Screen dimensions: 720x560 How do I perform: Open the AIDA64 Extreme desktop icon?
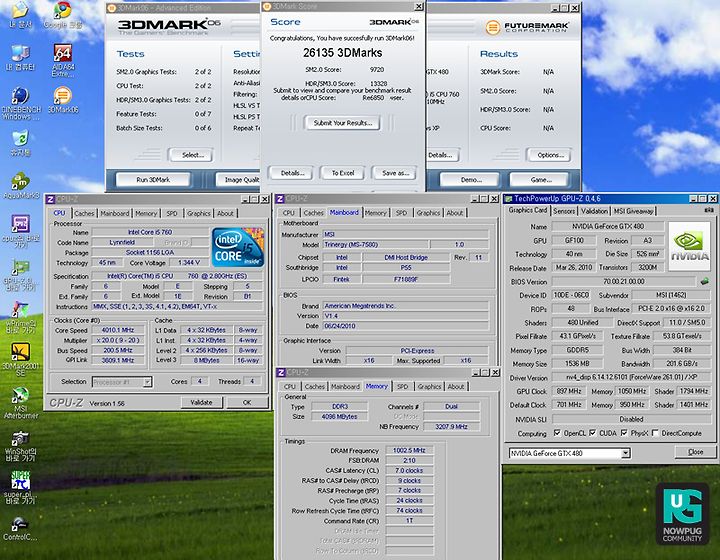[62, 60]
